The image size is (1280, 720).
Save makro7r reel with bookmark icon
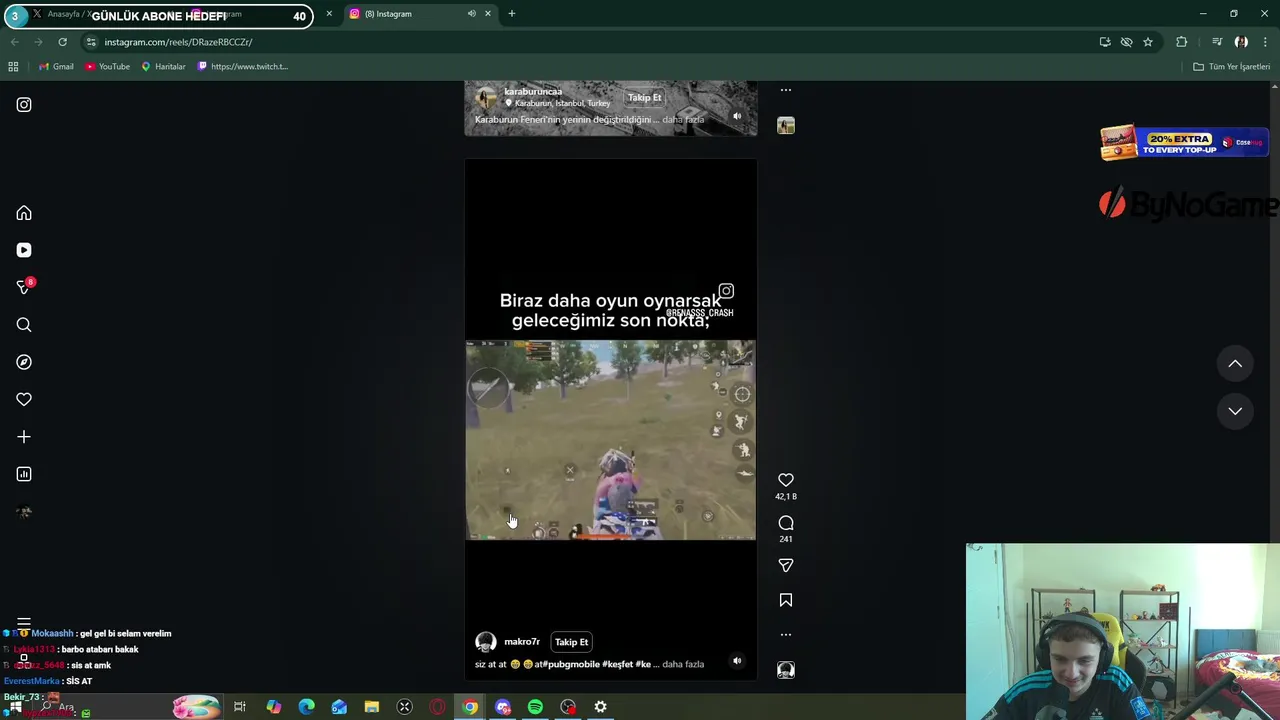tap(786, 600)
